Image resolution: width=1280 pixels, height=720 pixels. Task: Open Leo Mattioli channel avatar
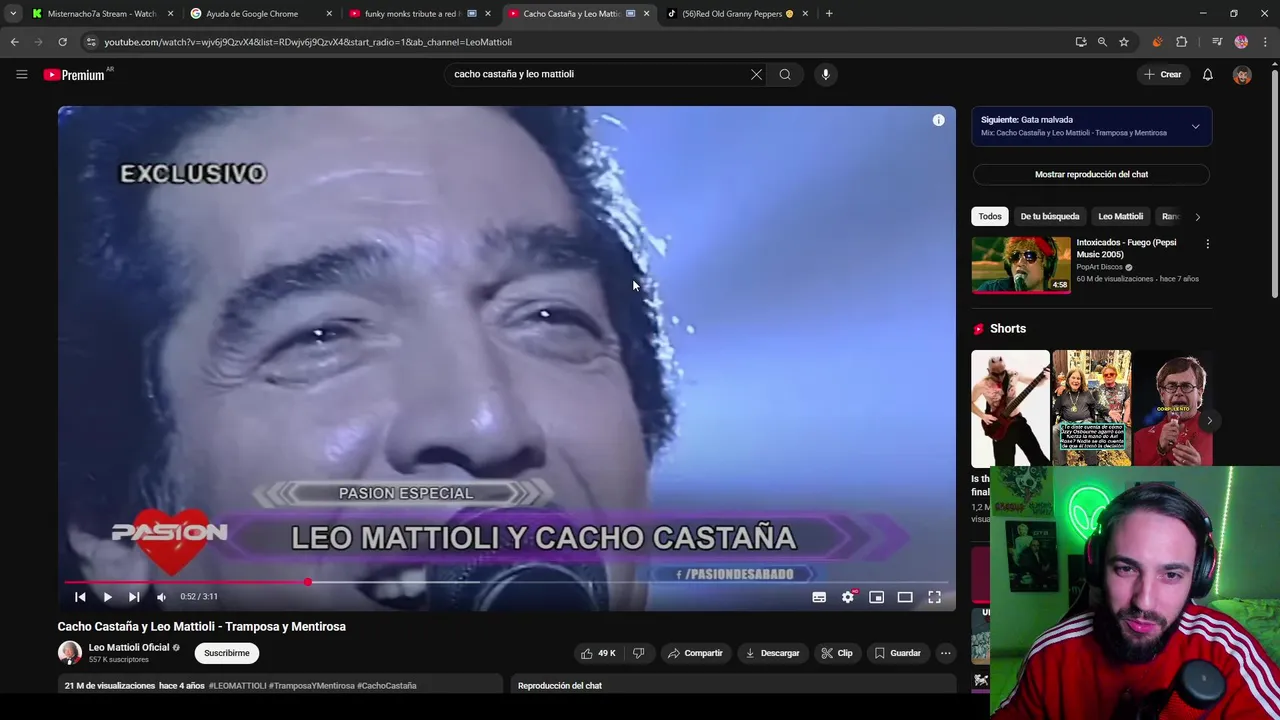(69, 653)
